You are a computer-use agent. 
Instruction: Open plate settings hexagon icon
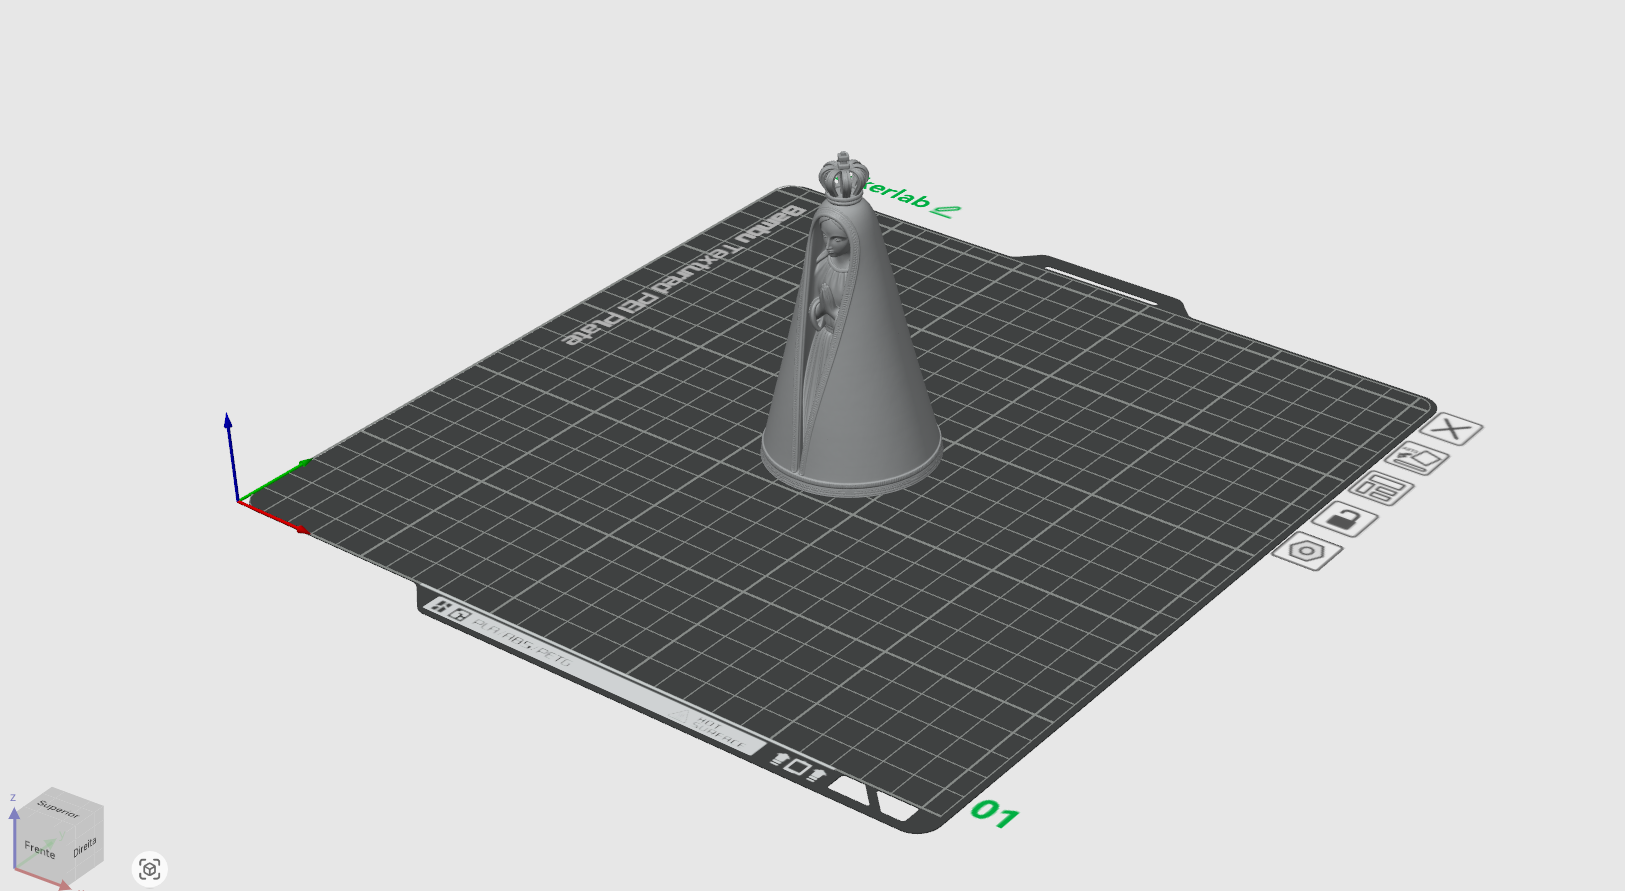[x=1307, y=551]
